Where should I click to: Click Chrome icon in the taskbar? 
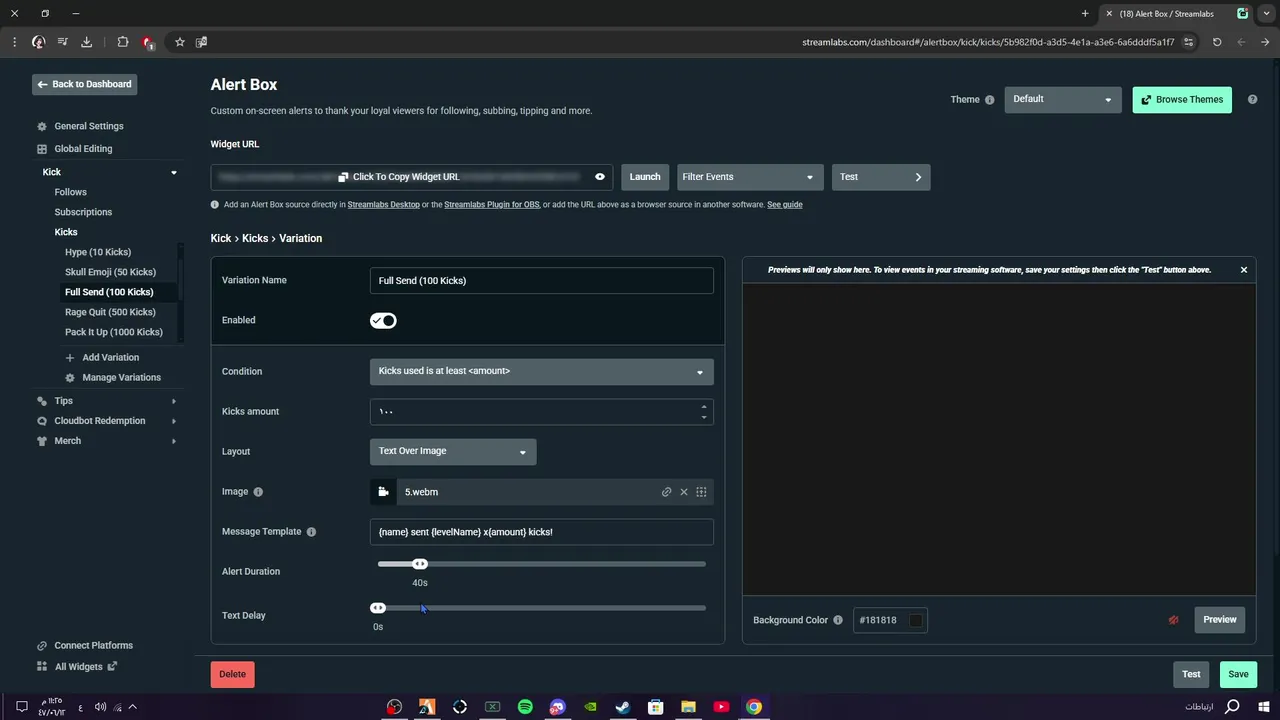pyautogui.click(x=754, y=707)
